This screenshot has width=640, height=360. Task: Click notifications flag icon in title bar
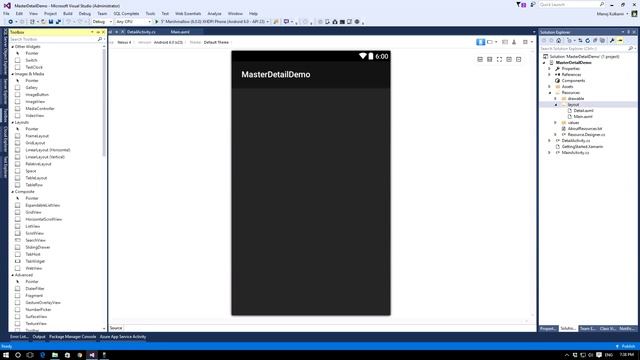[x=521, y=5]
